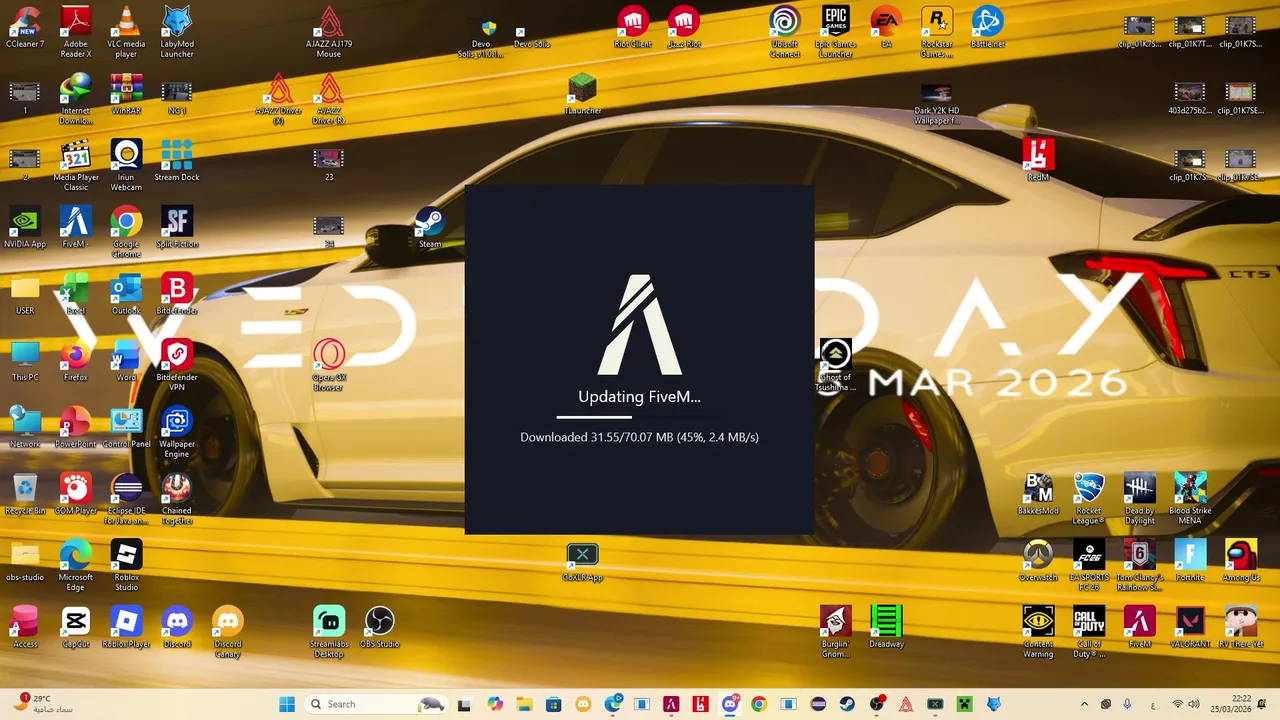Open the Split Fiction desktop icon
The image size is (1280, 720).
(177, 228)
